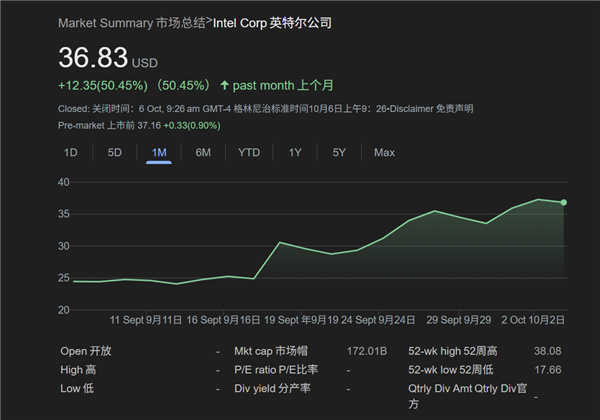The image size is (600, 420).
Task: Click the green up arrow icon
Action: (224, 86)
